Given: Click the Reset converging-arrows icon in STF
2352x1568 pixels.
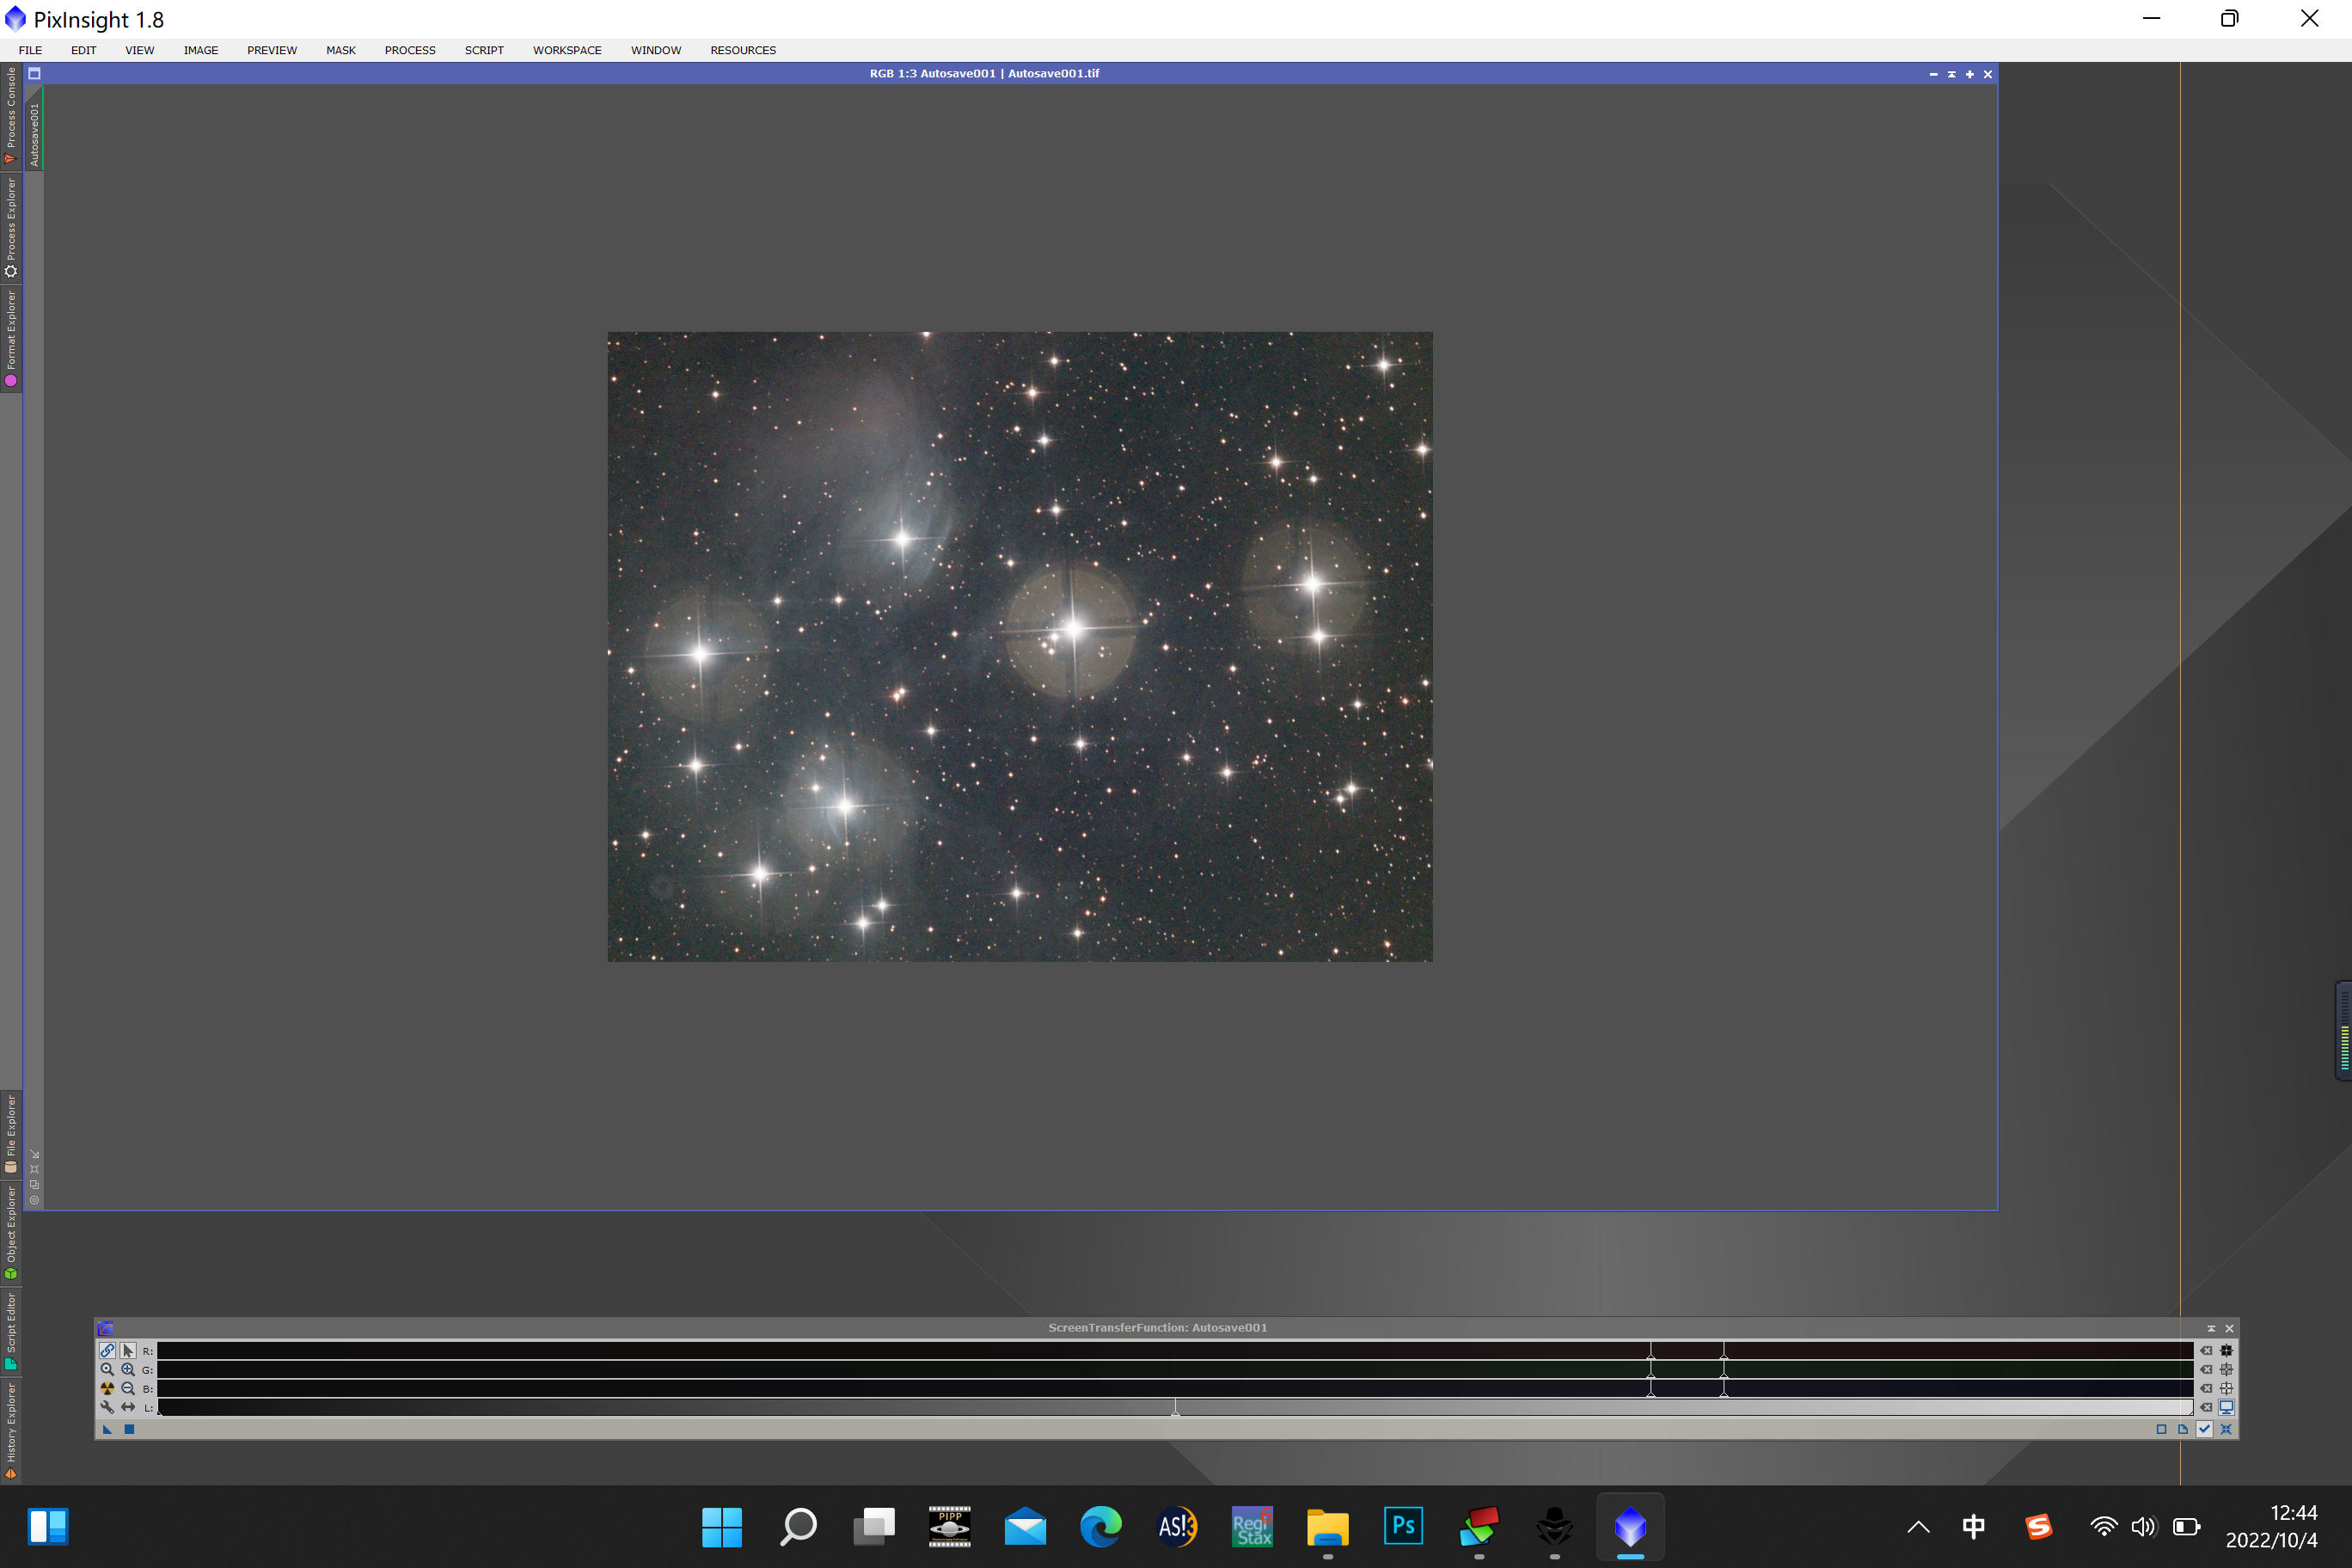Looking at the screenshot, I should pos(2227,1430).
